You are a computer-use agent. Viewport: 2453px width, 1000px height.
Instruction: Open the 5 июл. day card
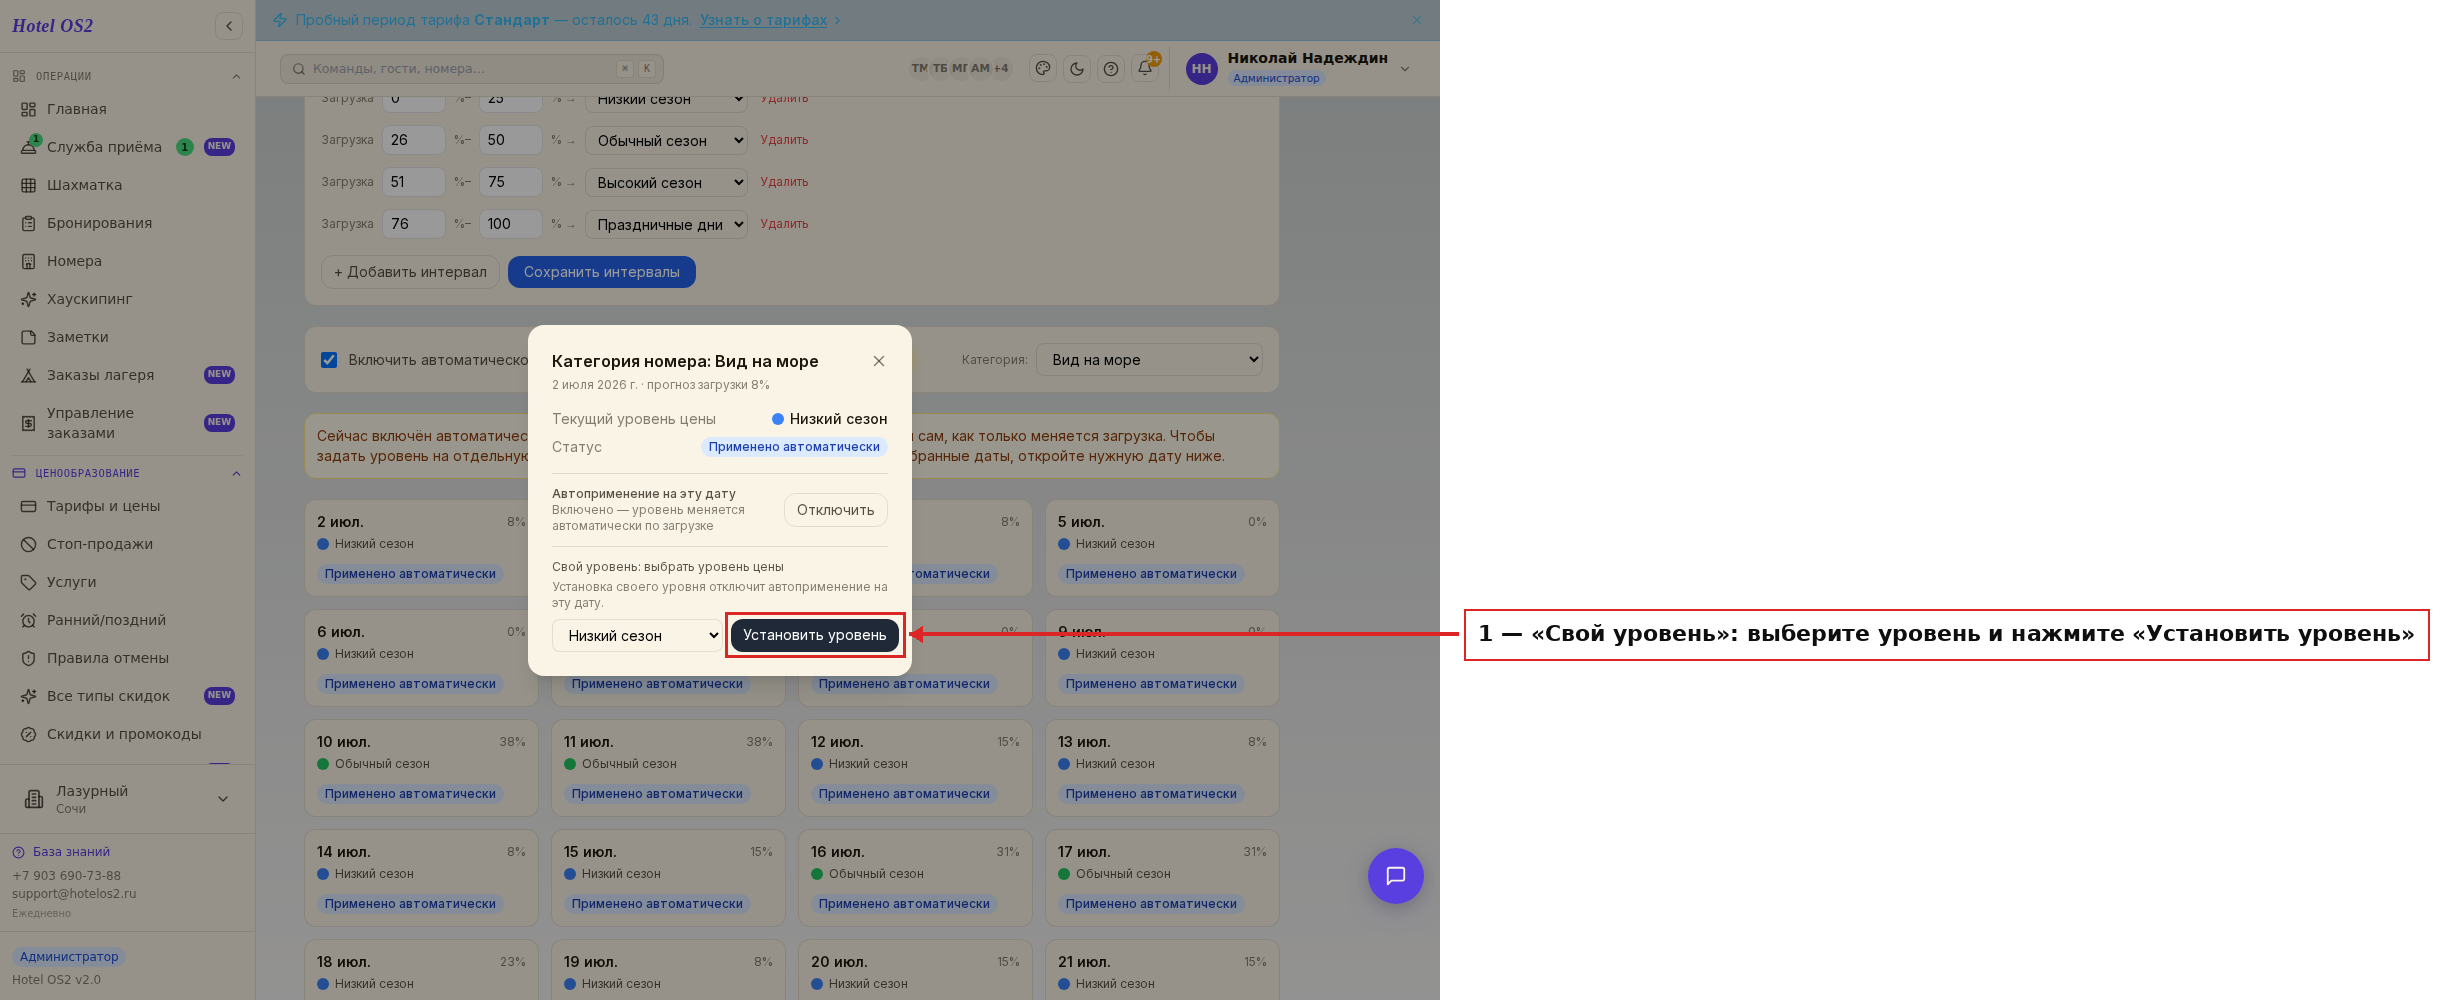pyautogui.click(x=1162, y=548)
